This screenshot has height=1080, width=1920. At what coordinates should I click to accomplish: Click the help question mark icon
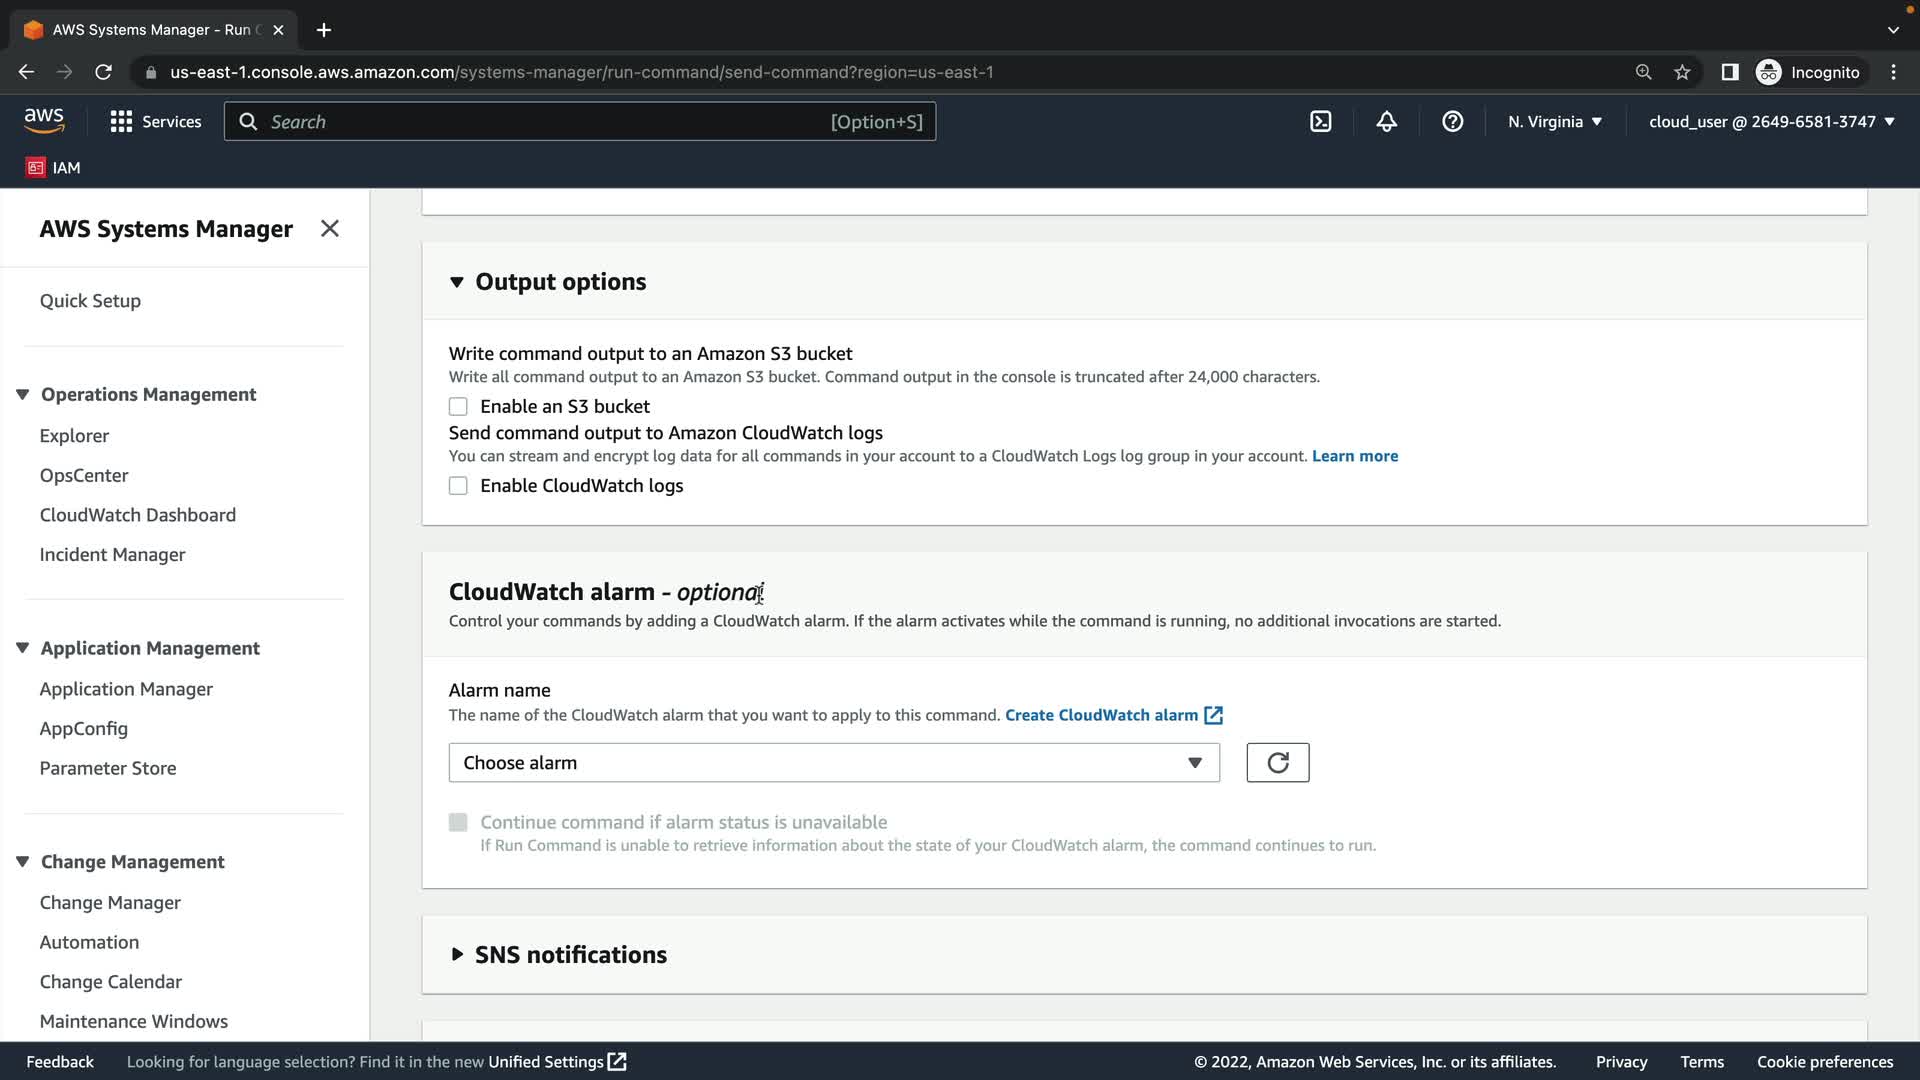[1452, 122]
